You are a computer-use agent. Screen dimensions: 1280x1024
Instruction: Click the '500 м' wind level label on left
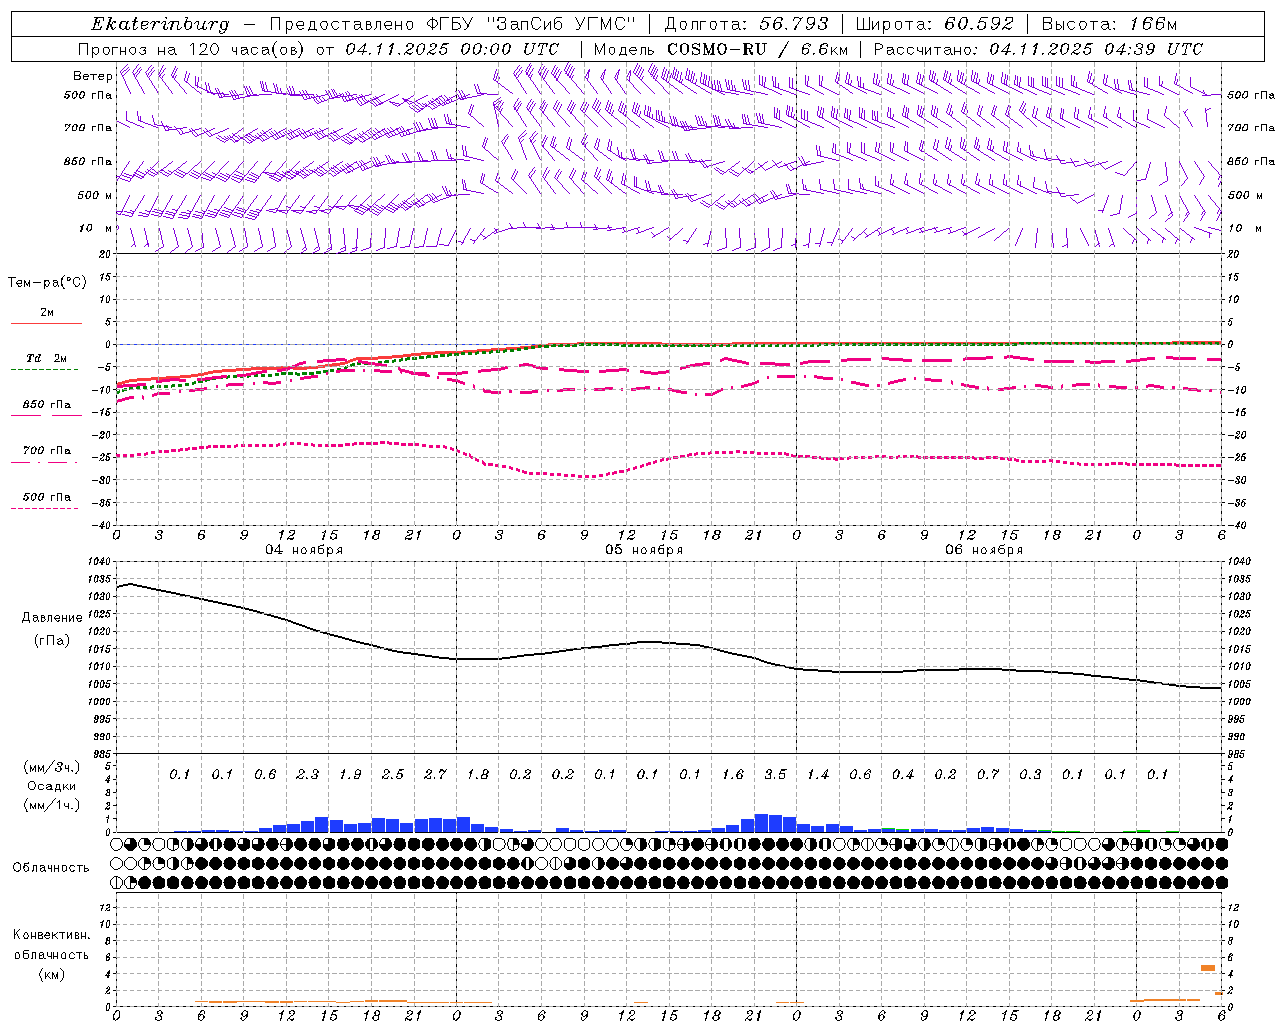click(x=95, y=195)
